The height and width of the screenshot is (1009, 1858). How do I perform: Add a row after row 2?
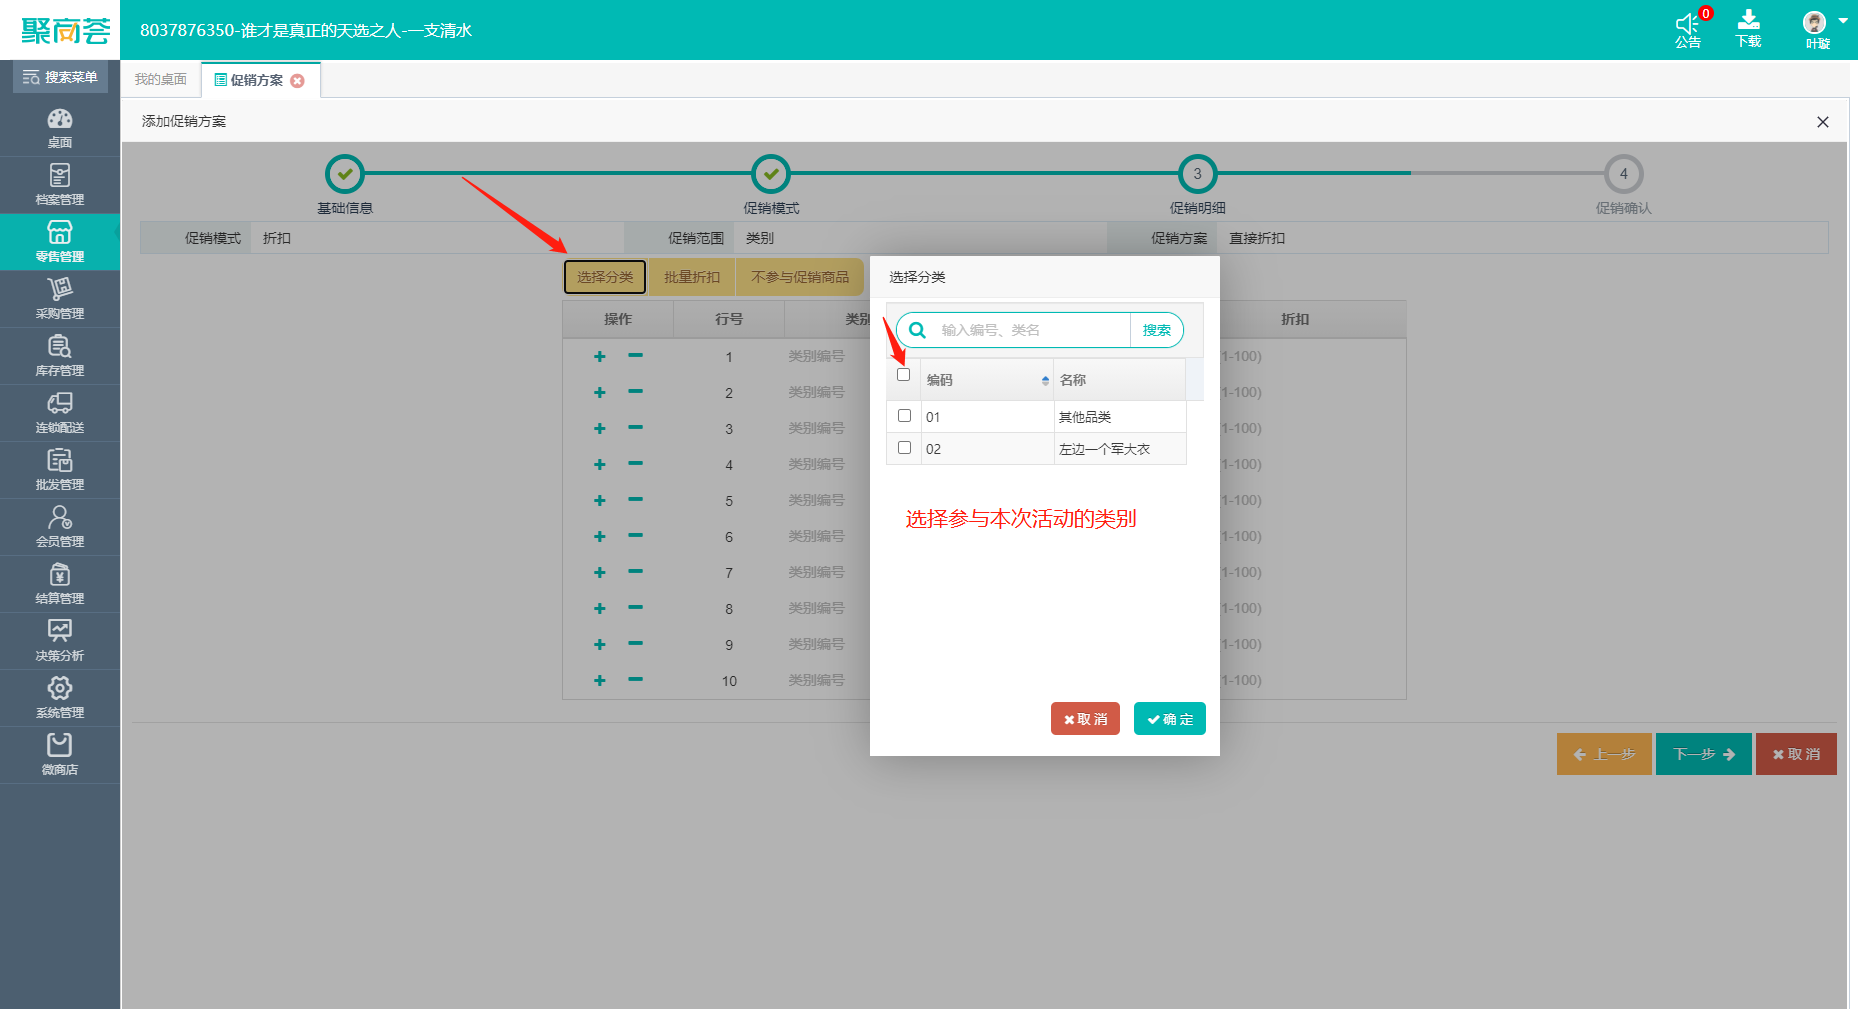point(600,392)
